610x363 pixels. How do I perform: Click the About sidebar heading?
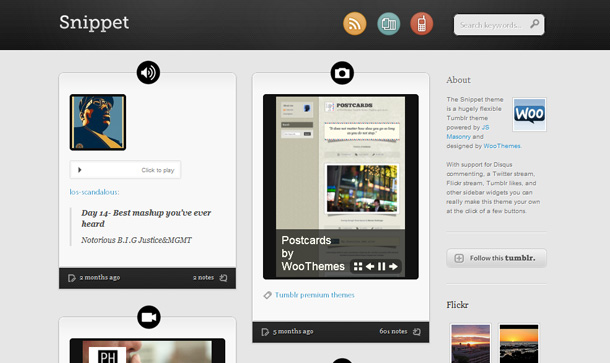[x=458, y=80]
